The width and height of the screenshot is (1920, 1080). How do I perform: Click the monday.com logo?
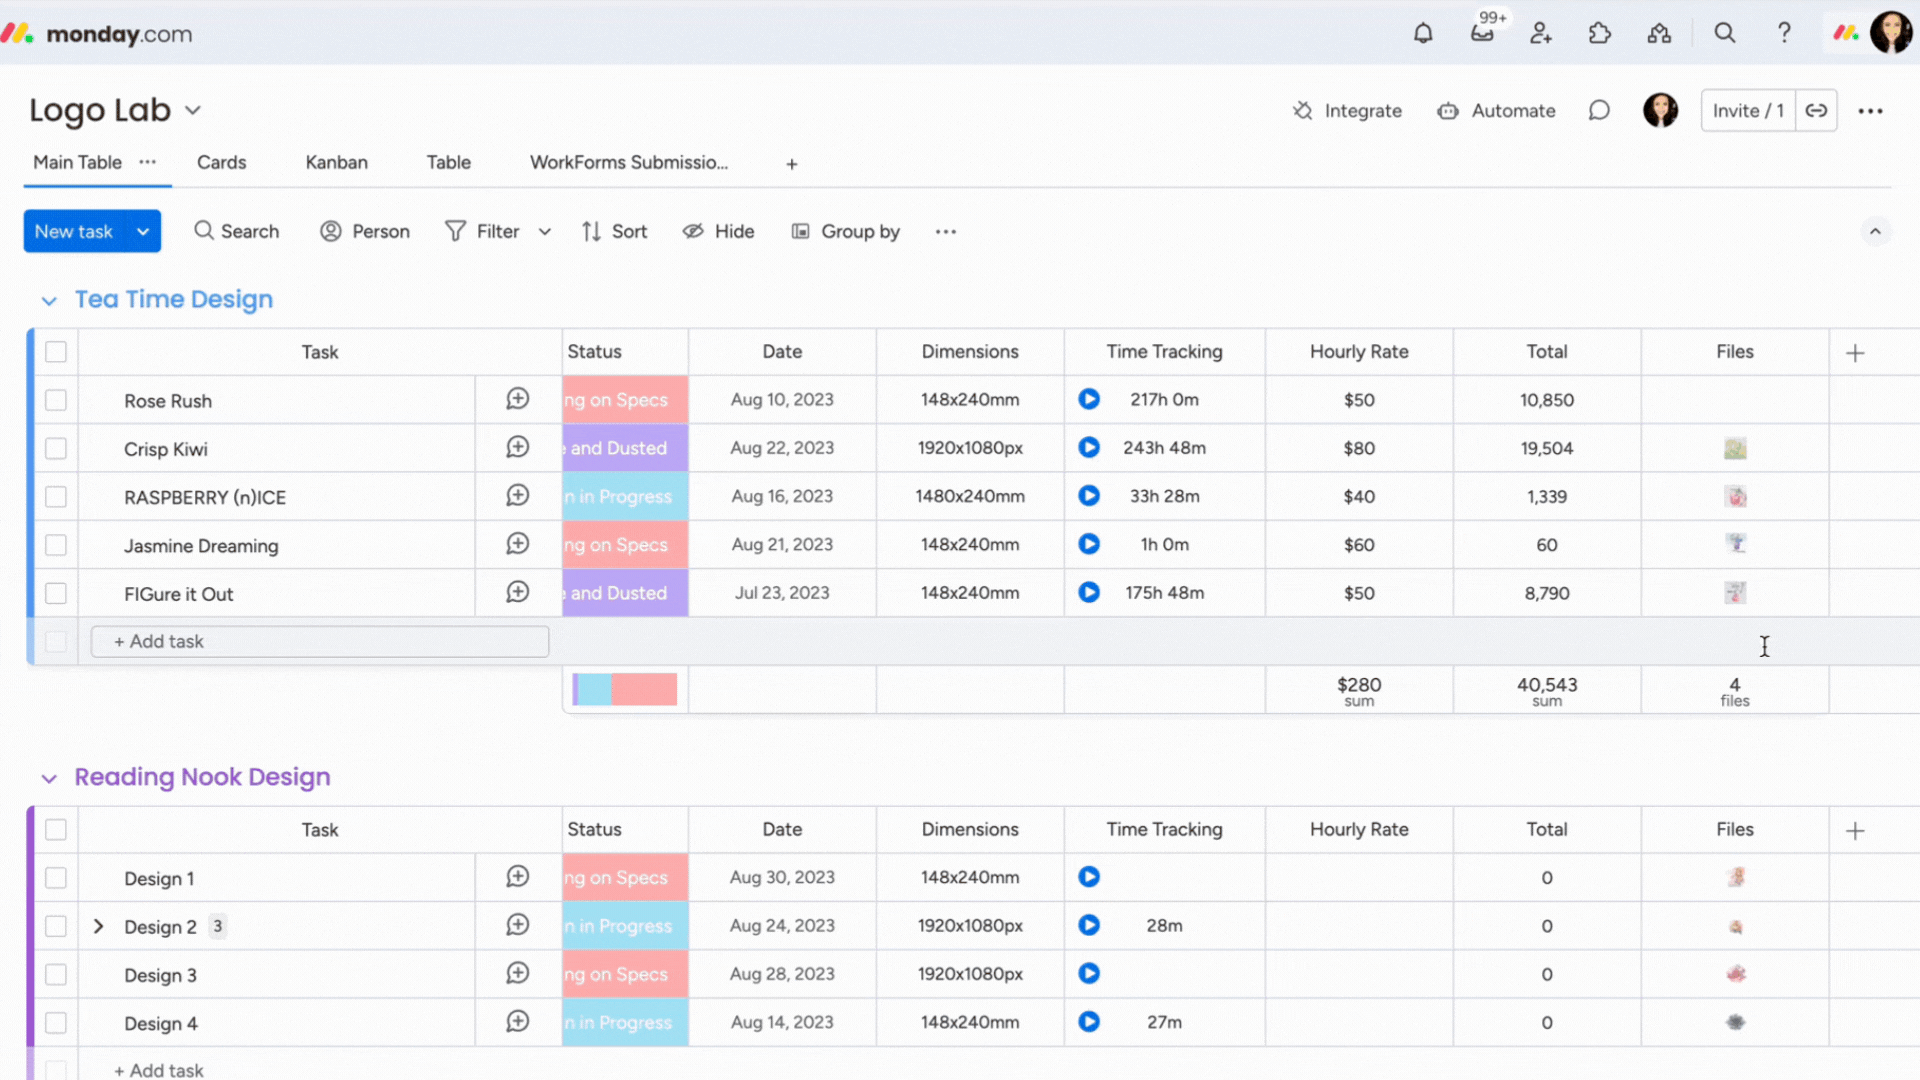coord(97,34)
